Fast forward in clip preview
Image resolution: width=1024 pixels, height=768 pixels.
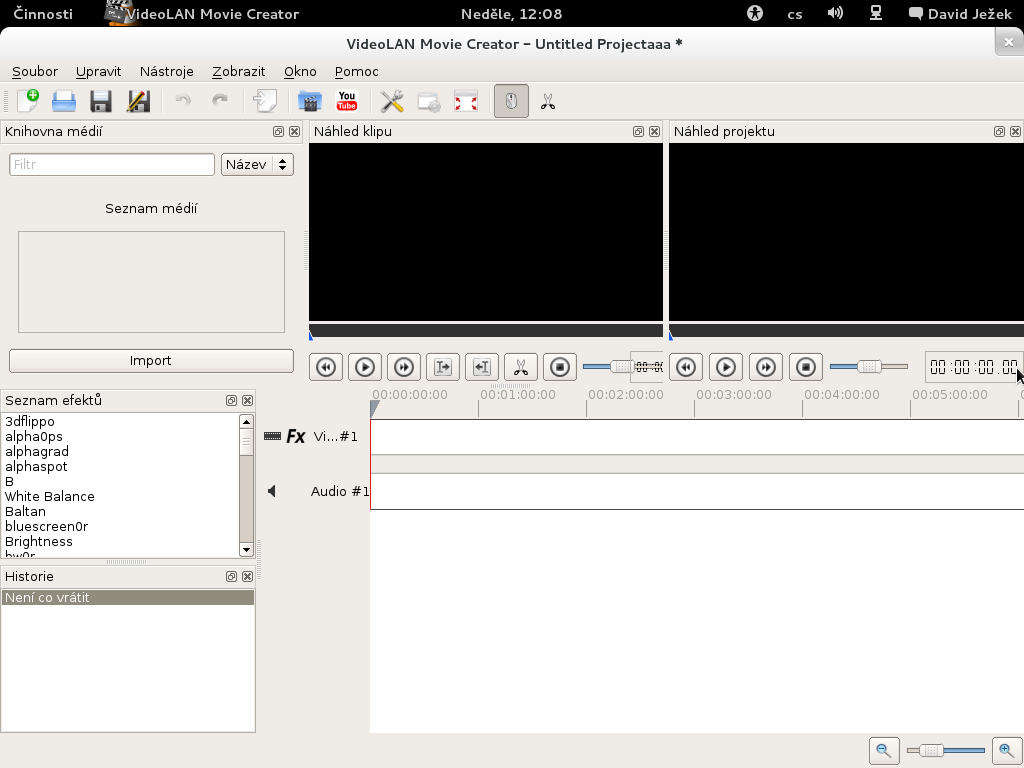(x=404, y=367)
